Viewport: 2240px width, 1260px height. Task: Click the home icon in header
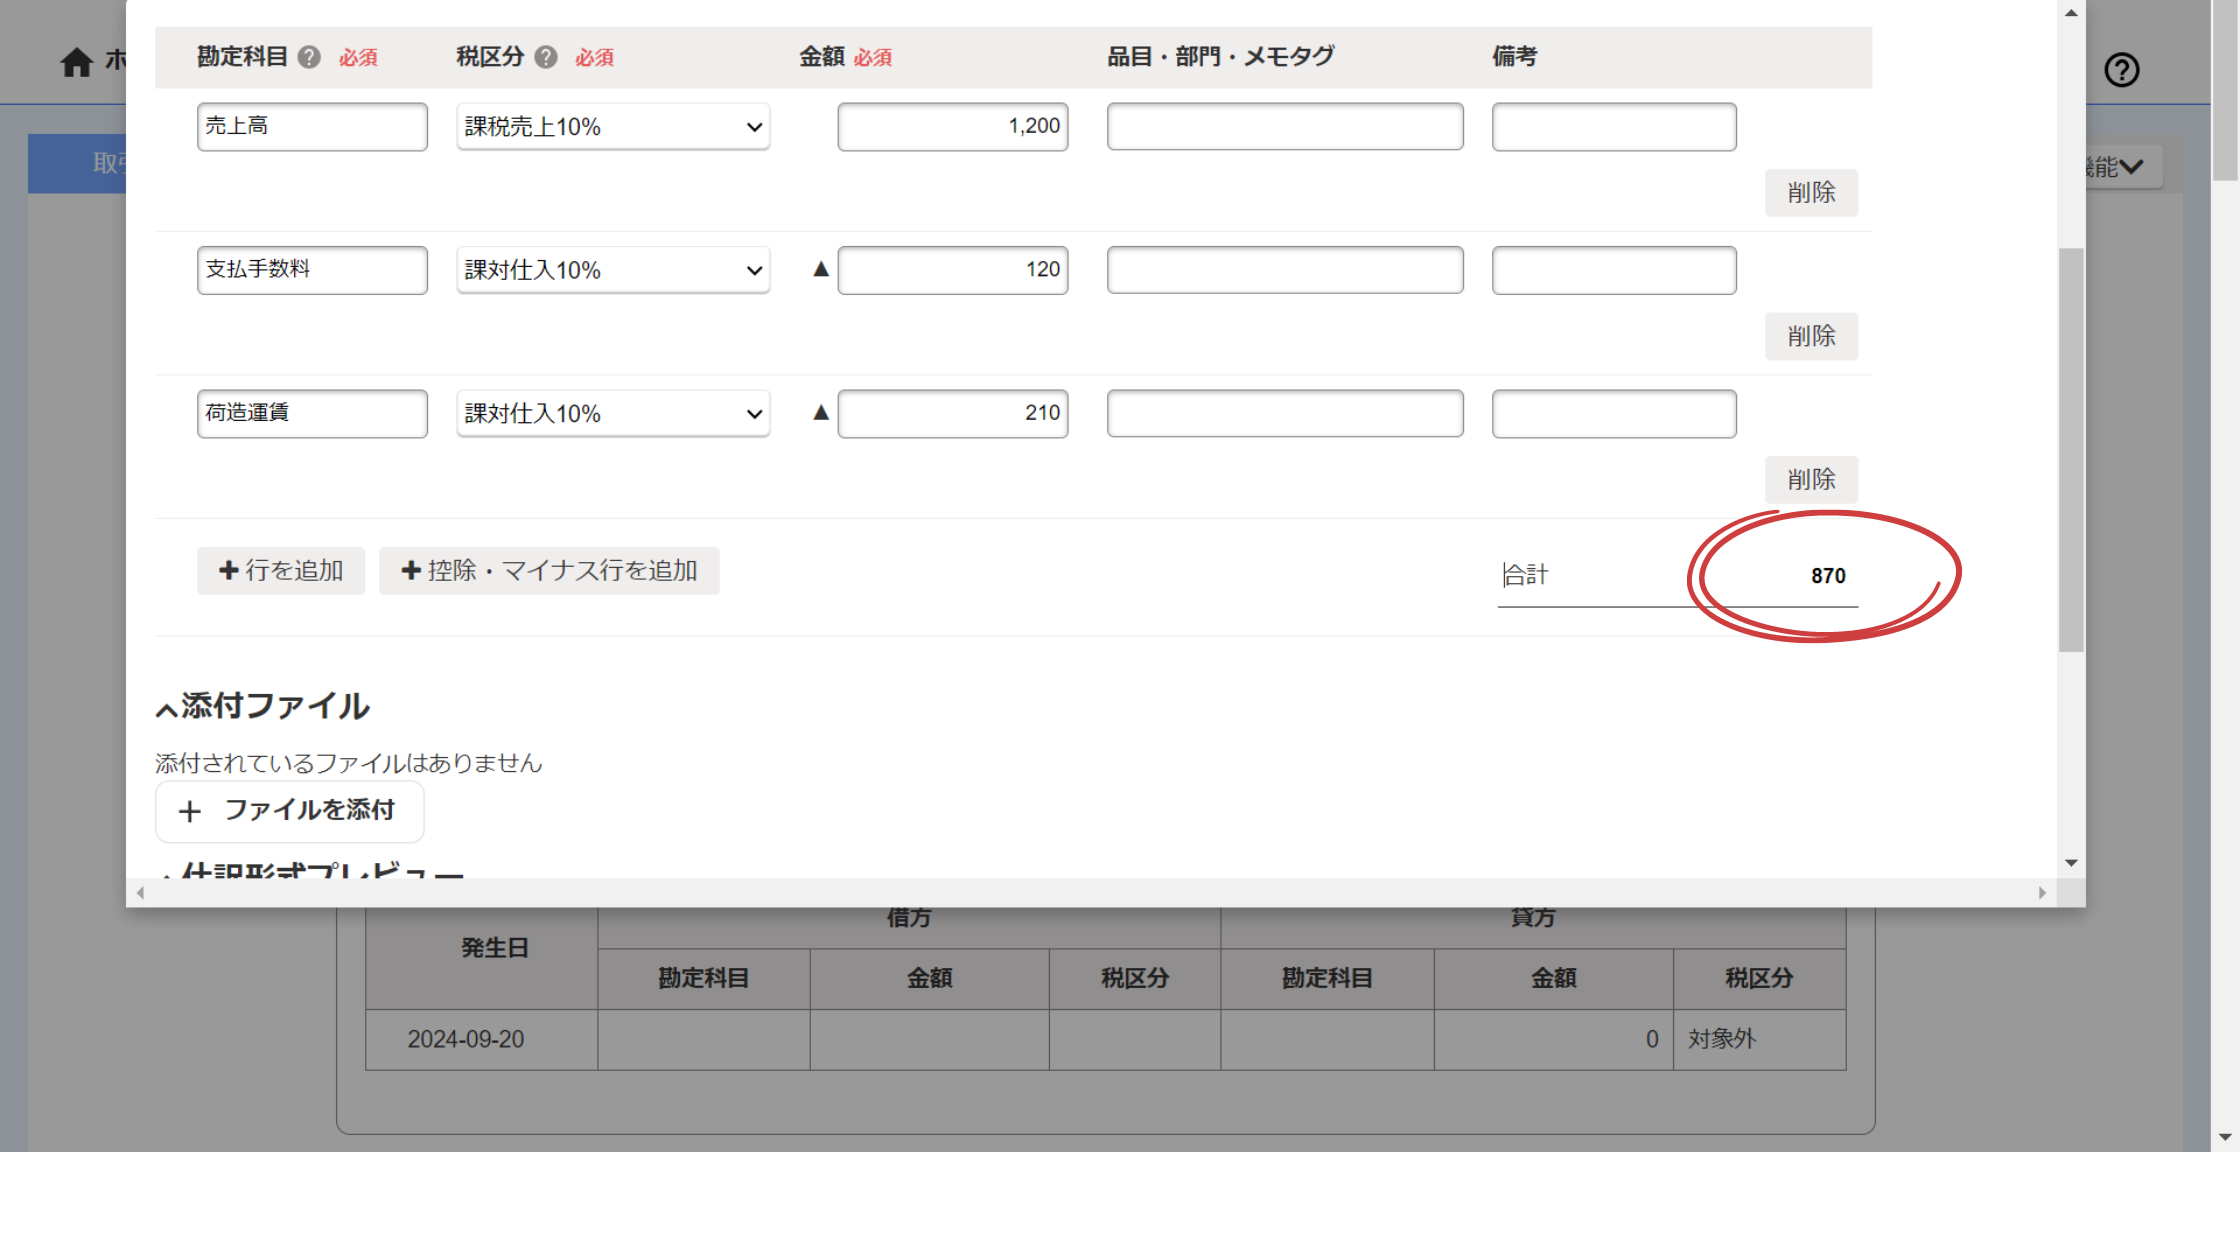pos(76,62)
